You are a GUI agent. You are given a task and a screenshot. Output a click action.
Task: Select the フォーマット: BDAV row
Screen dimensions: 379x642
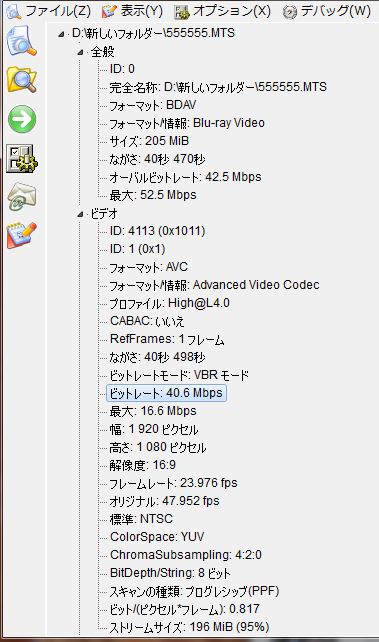coord(153,105)
